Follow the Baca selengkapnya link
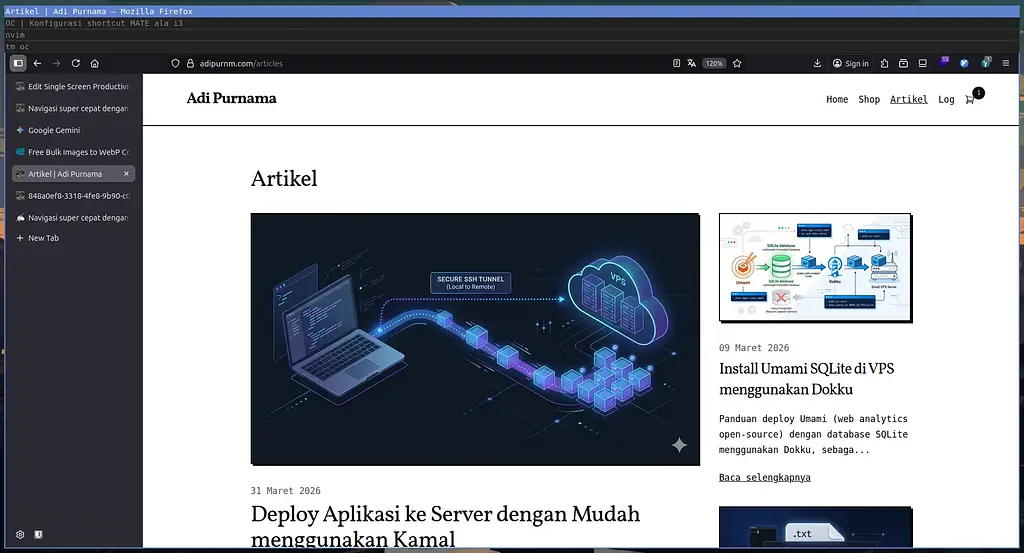Screen dimensions: 1024x553 point(764,477)
